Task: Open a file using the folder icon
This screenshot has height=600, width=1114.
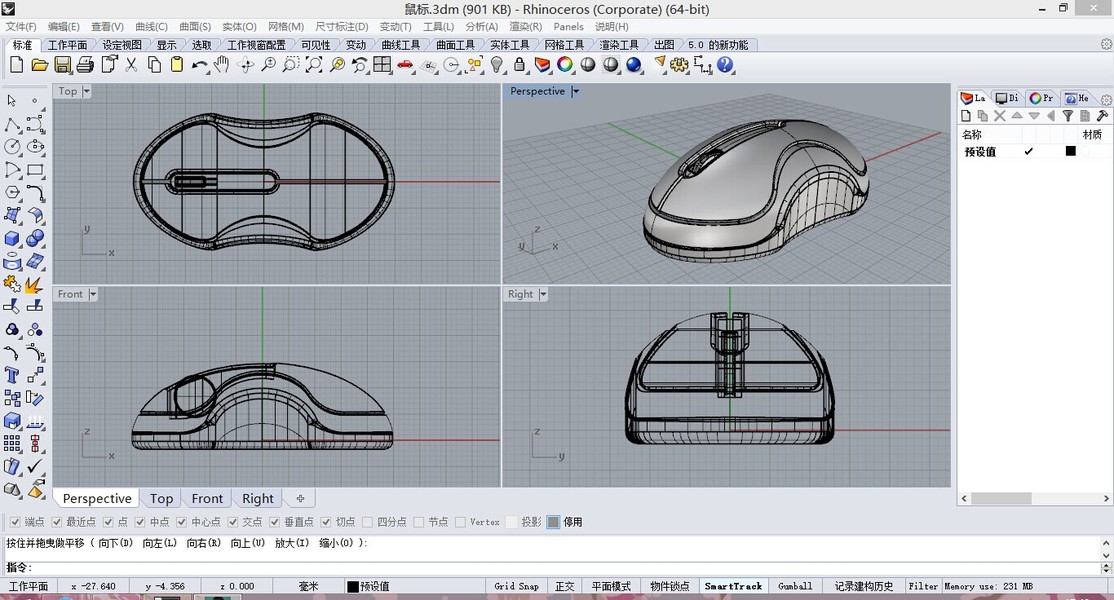Action: (x=39, y=65)
